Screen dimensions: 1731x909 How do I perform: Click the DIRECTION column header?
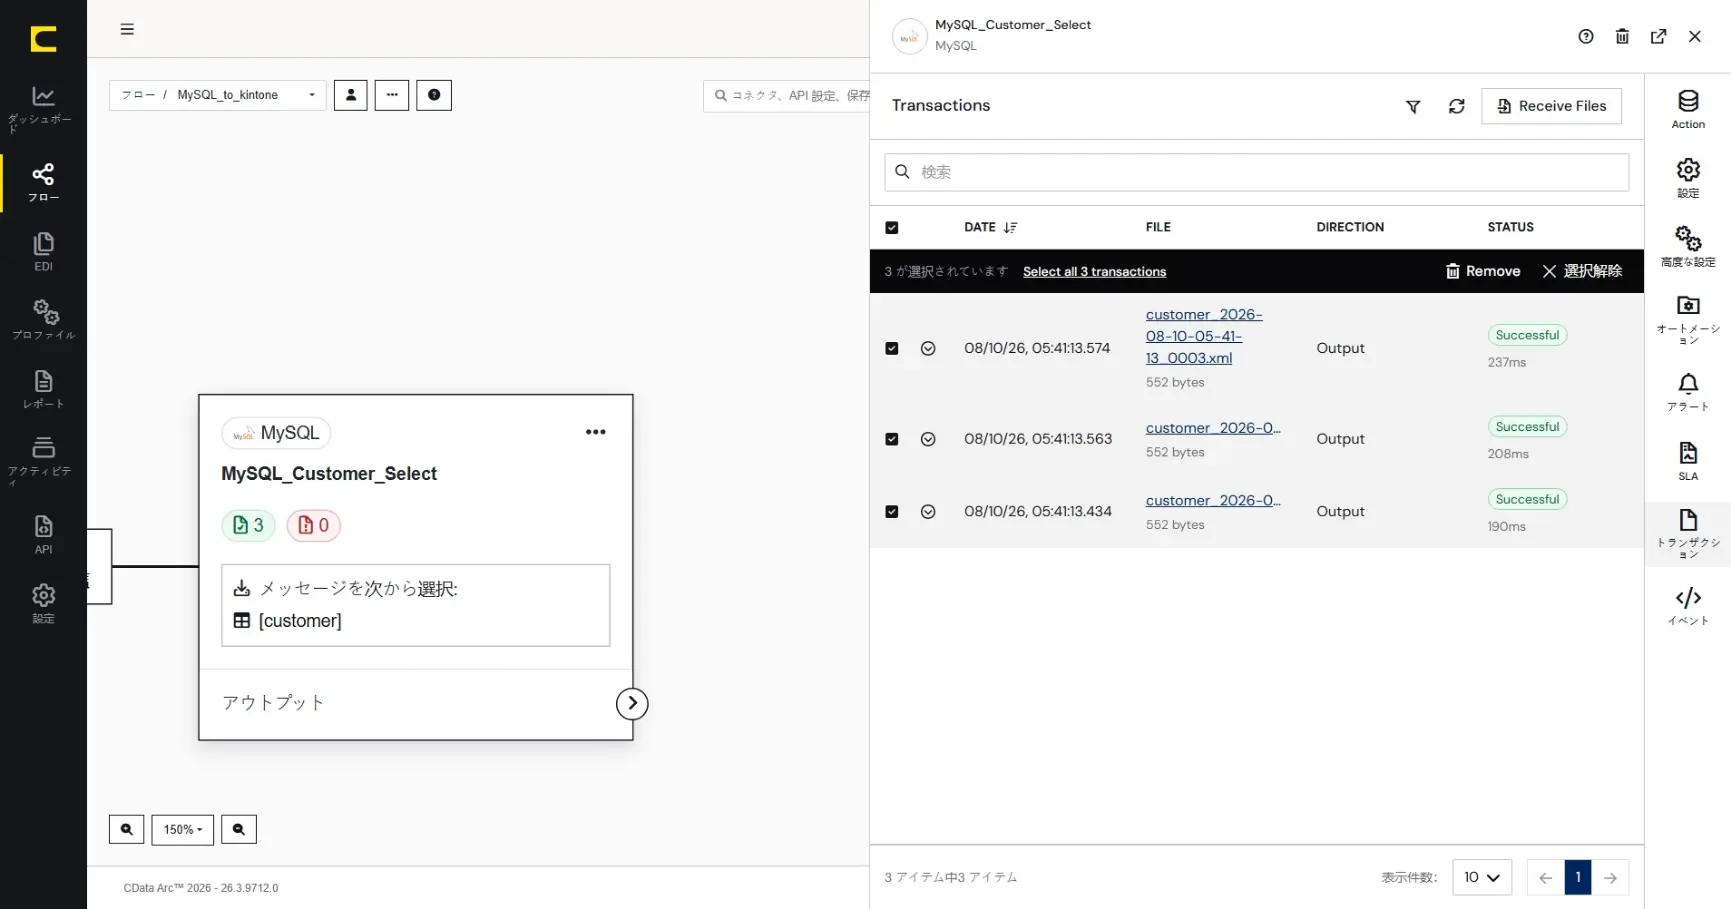(x=1350, y=227)
